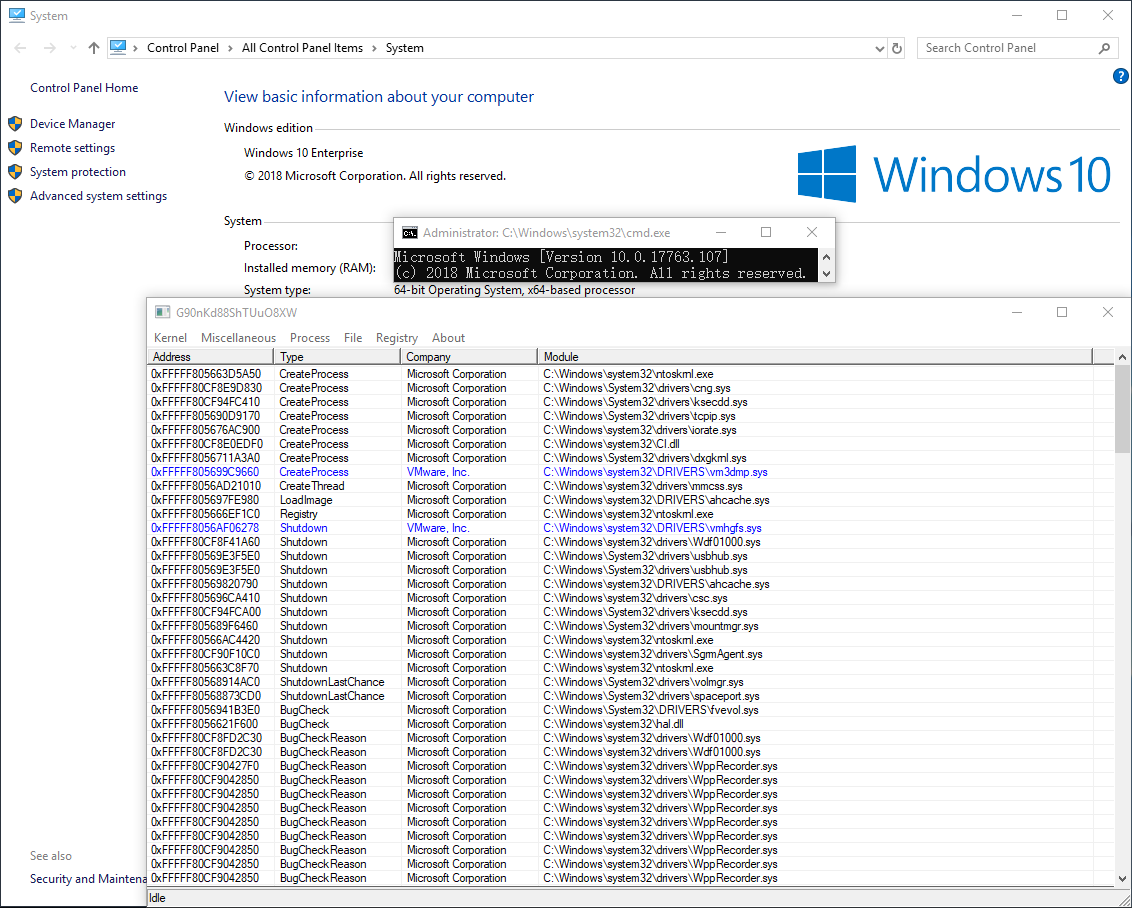Open Device Manager link in System window
This screenshot has height=908, width=1132.
[72, 124]
